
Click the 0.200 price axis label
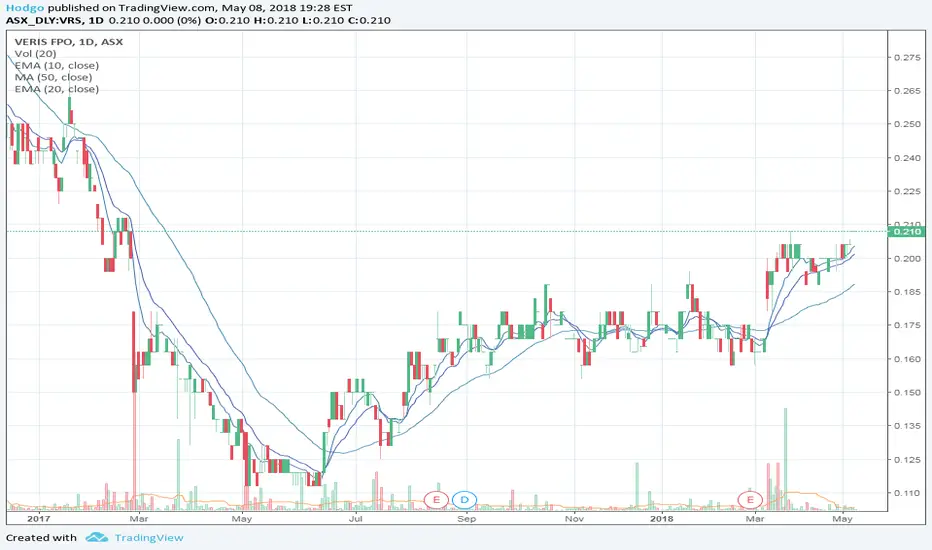coord(907,259)
